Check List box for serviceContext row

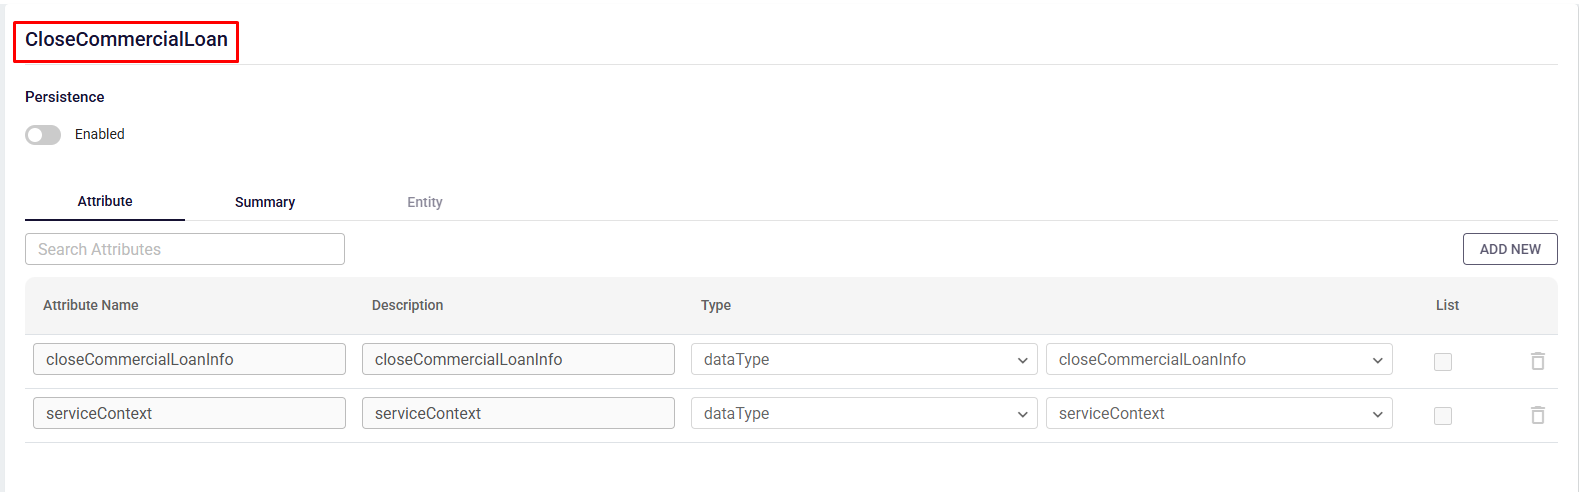click(x=1443, y=416)
